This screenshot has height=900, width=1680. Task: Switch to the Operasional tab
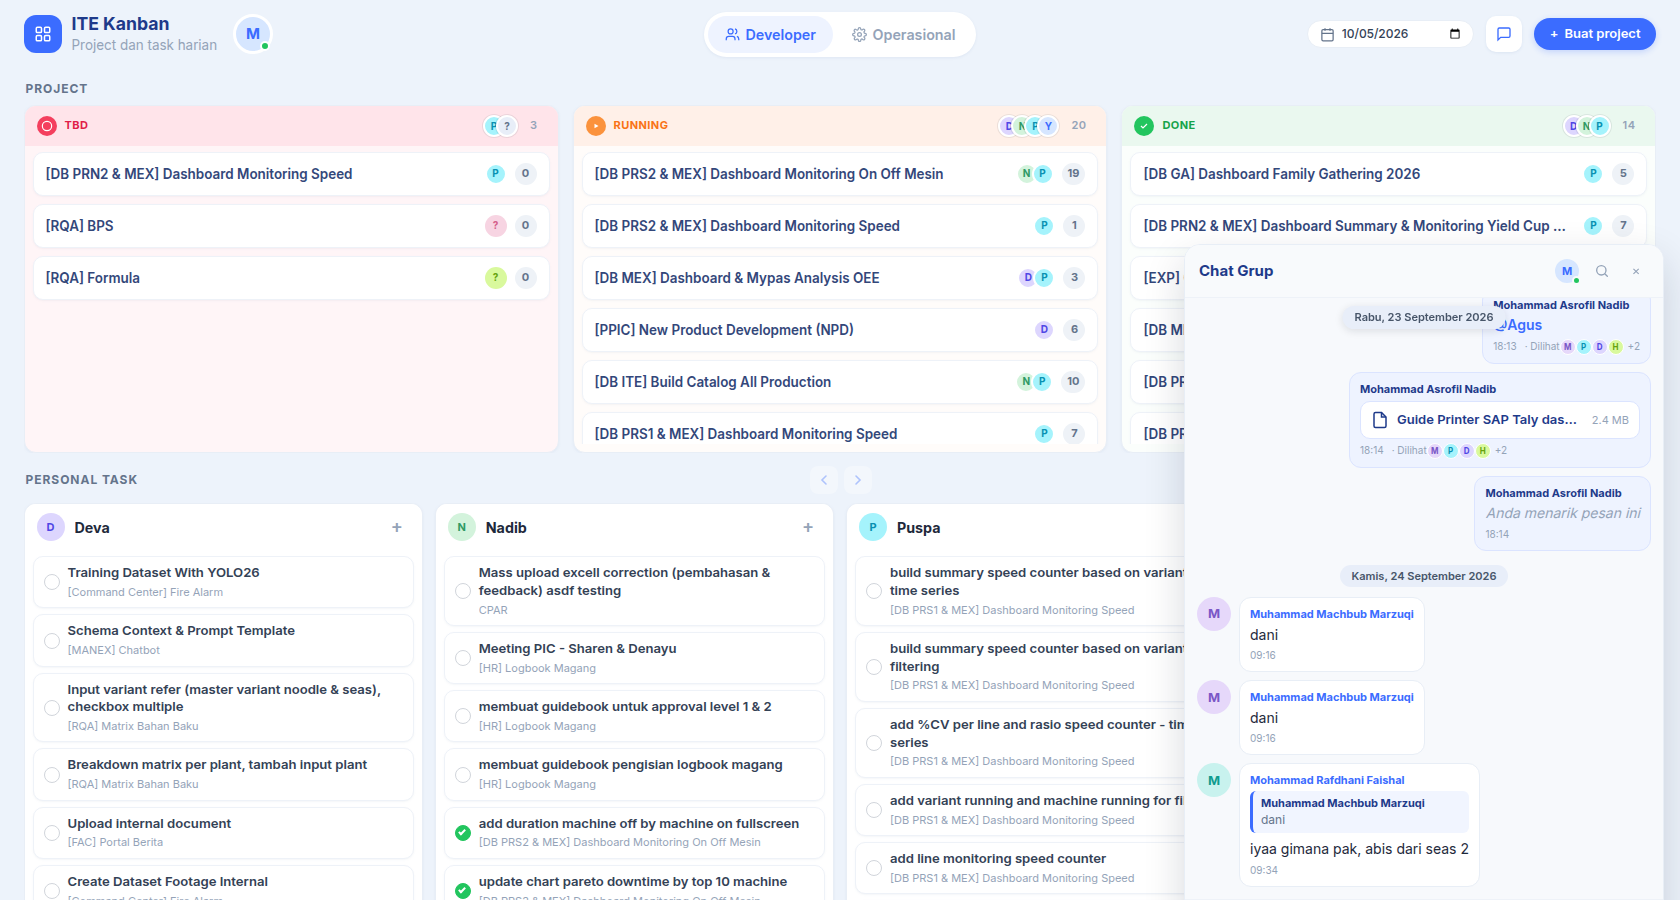pyautogui.click(x=903, y=35)
